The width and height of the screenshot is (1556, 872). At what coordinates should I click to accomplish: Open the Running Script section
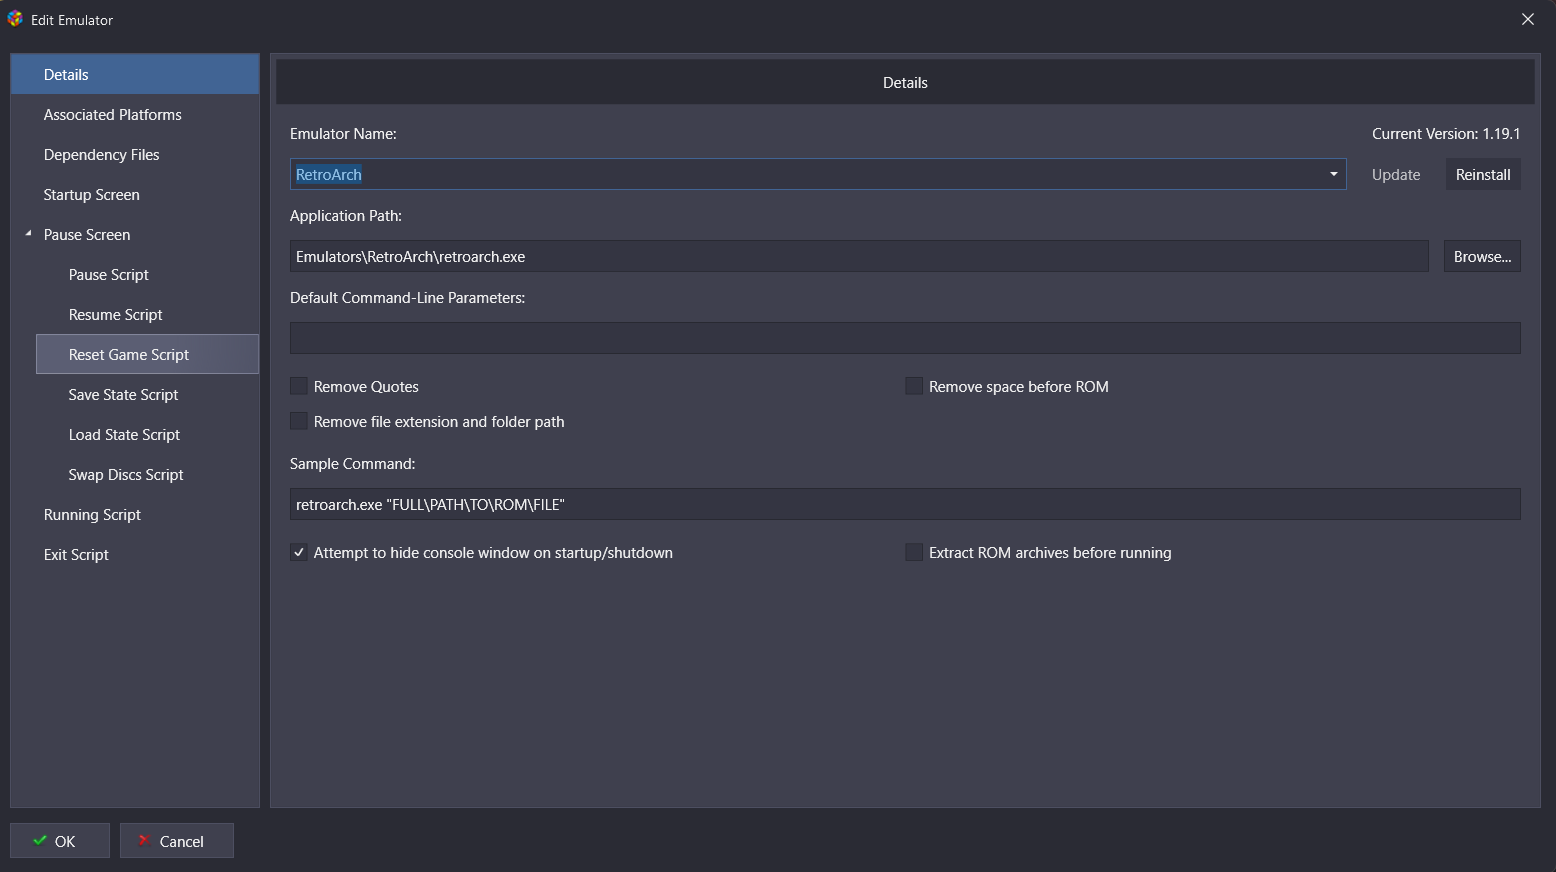(135, 514)
